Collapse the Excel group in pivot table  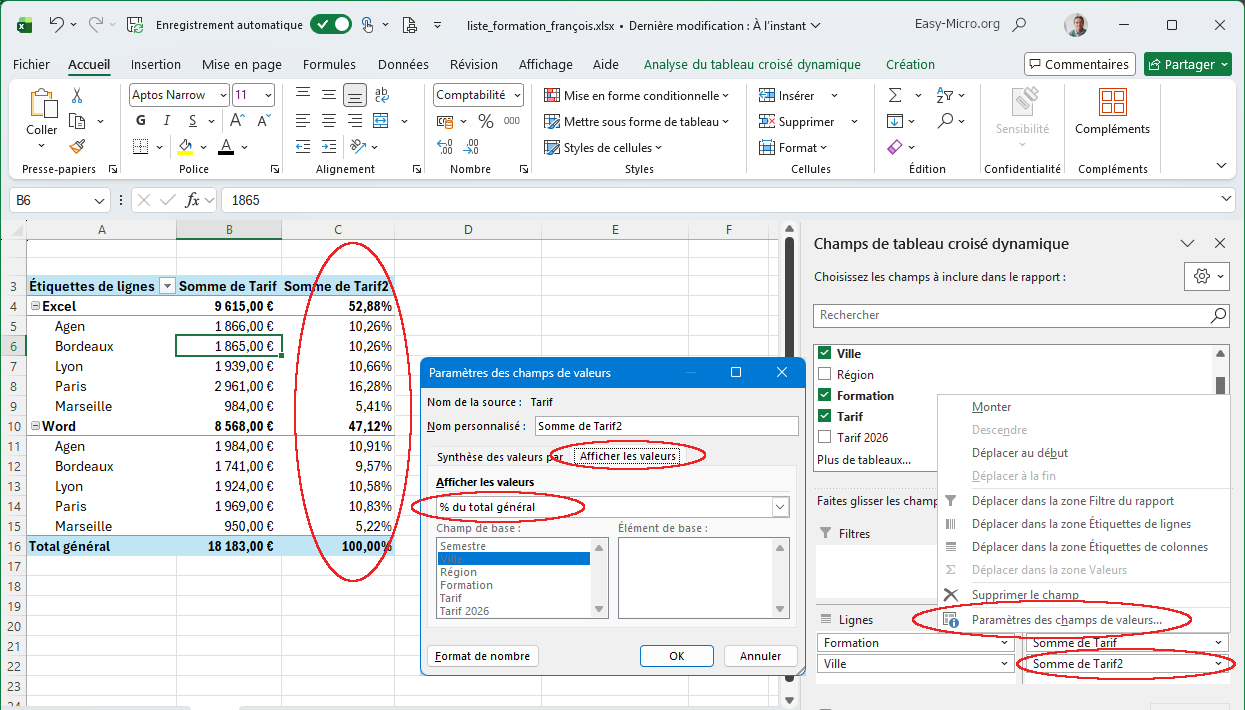click(35, 307)
